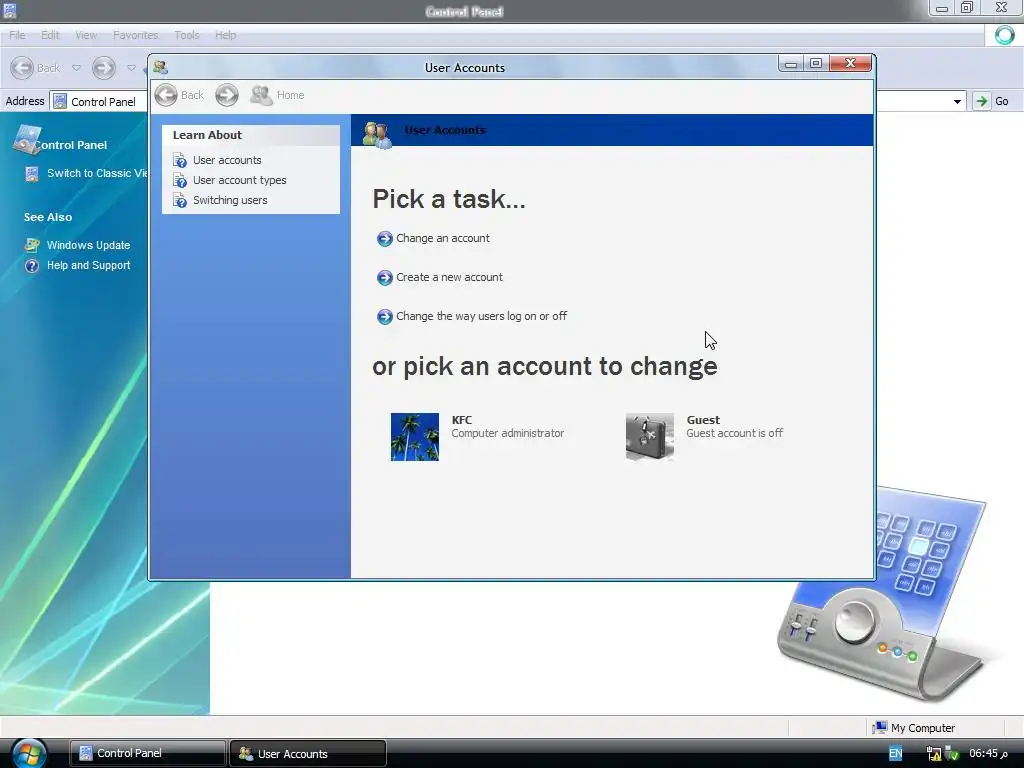Click the User Accounts header people icon
The height and width of the screenshot is (768, 1024).
pos(377,135)
